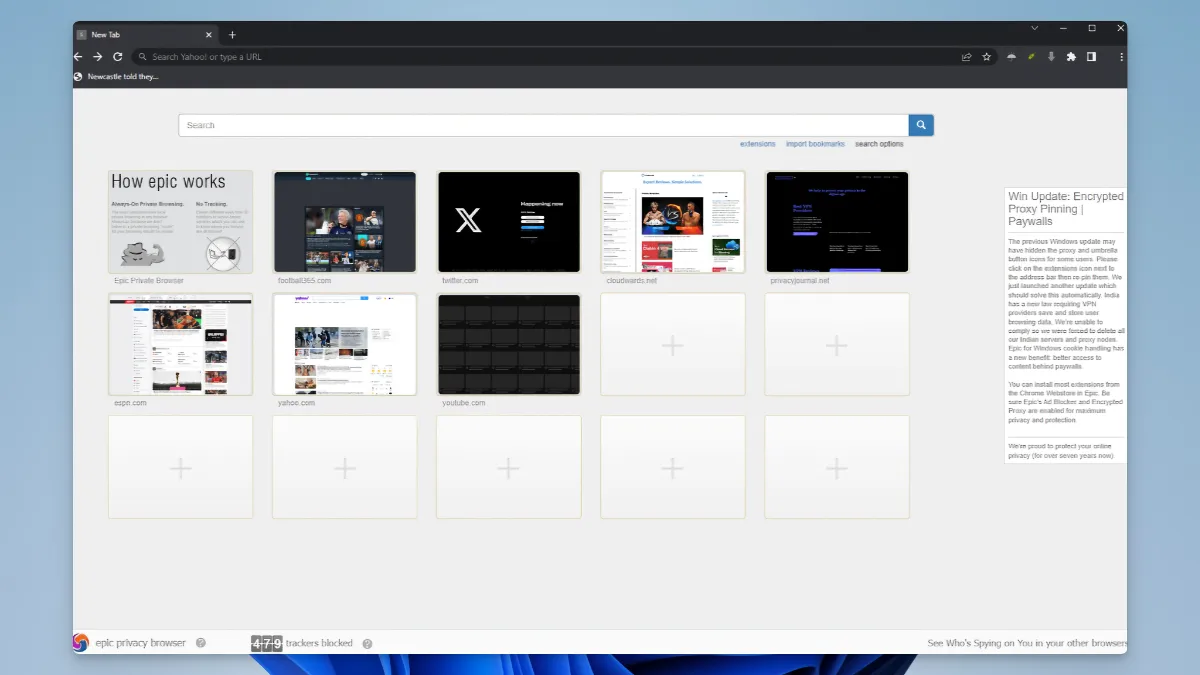
Task: Toggle the side panel icon
Action: coord(1091,57)
